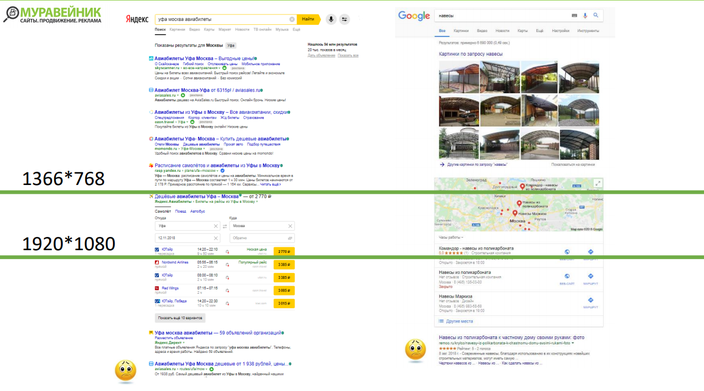Expand the Часы работы hours filter dropdown
The image size is (704, 391).
(451, 237)
